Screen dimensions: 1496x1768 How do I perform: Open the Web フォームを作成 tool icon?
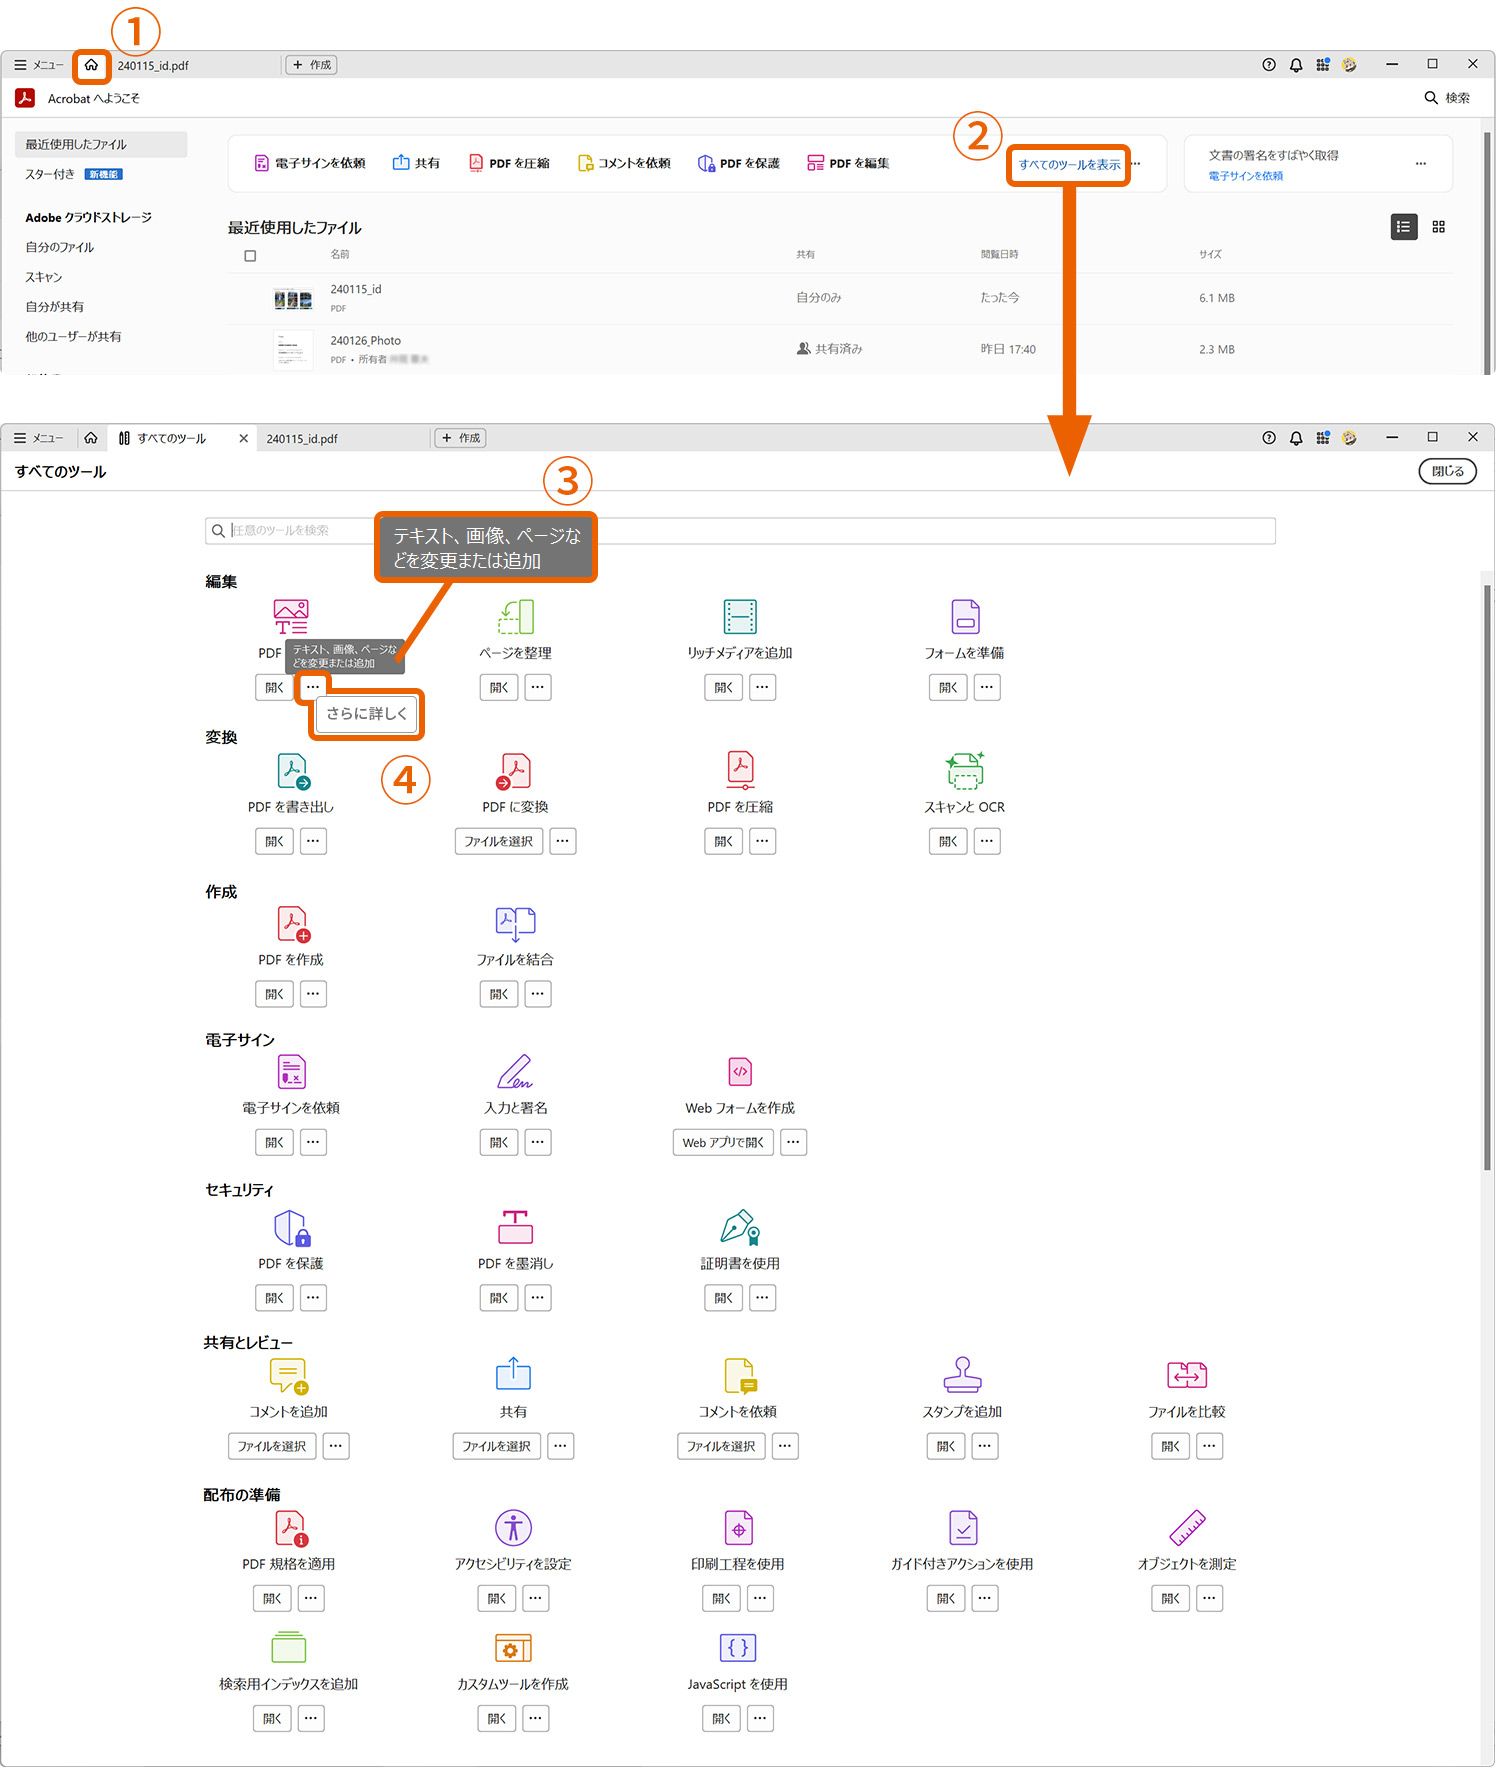(x=740, y=1072)
